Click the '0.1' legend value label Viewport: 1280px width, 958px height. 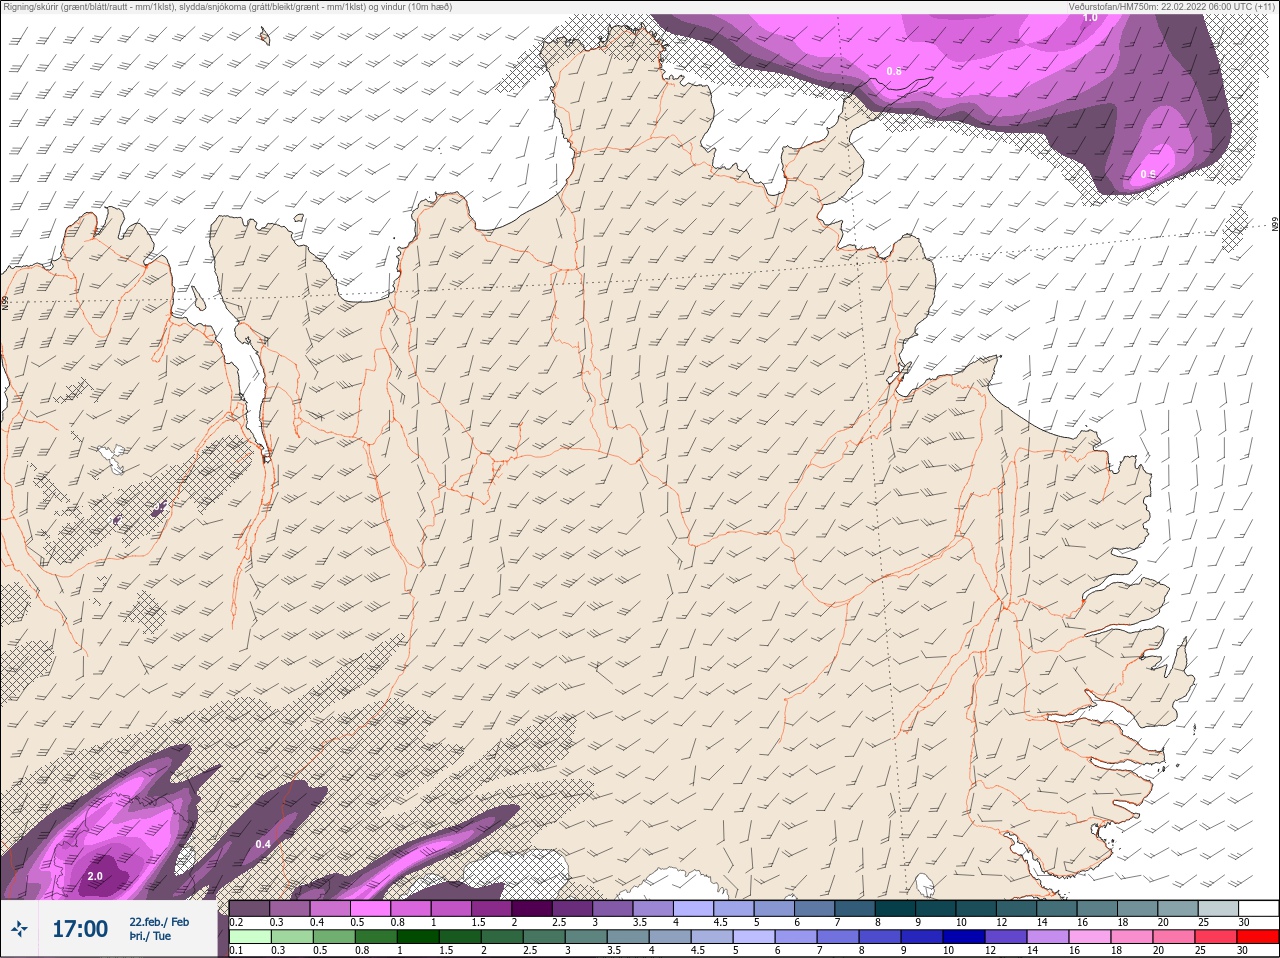point(236,951)
